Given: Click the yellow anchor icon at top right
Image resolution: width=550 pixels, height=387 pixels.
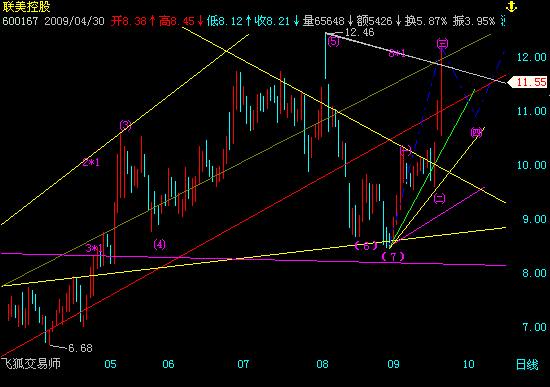Looking at the screenshot, I should tap(511, 6).
